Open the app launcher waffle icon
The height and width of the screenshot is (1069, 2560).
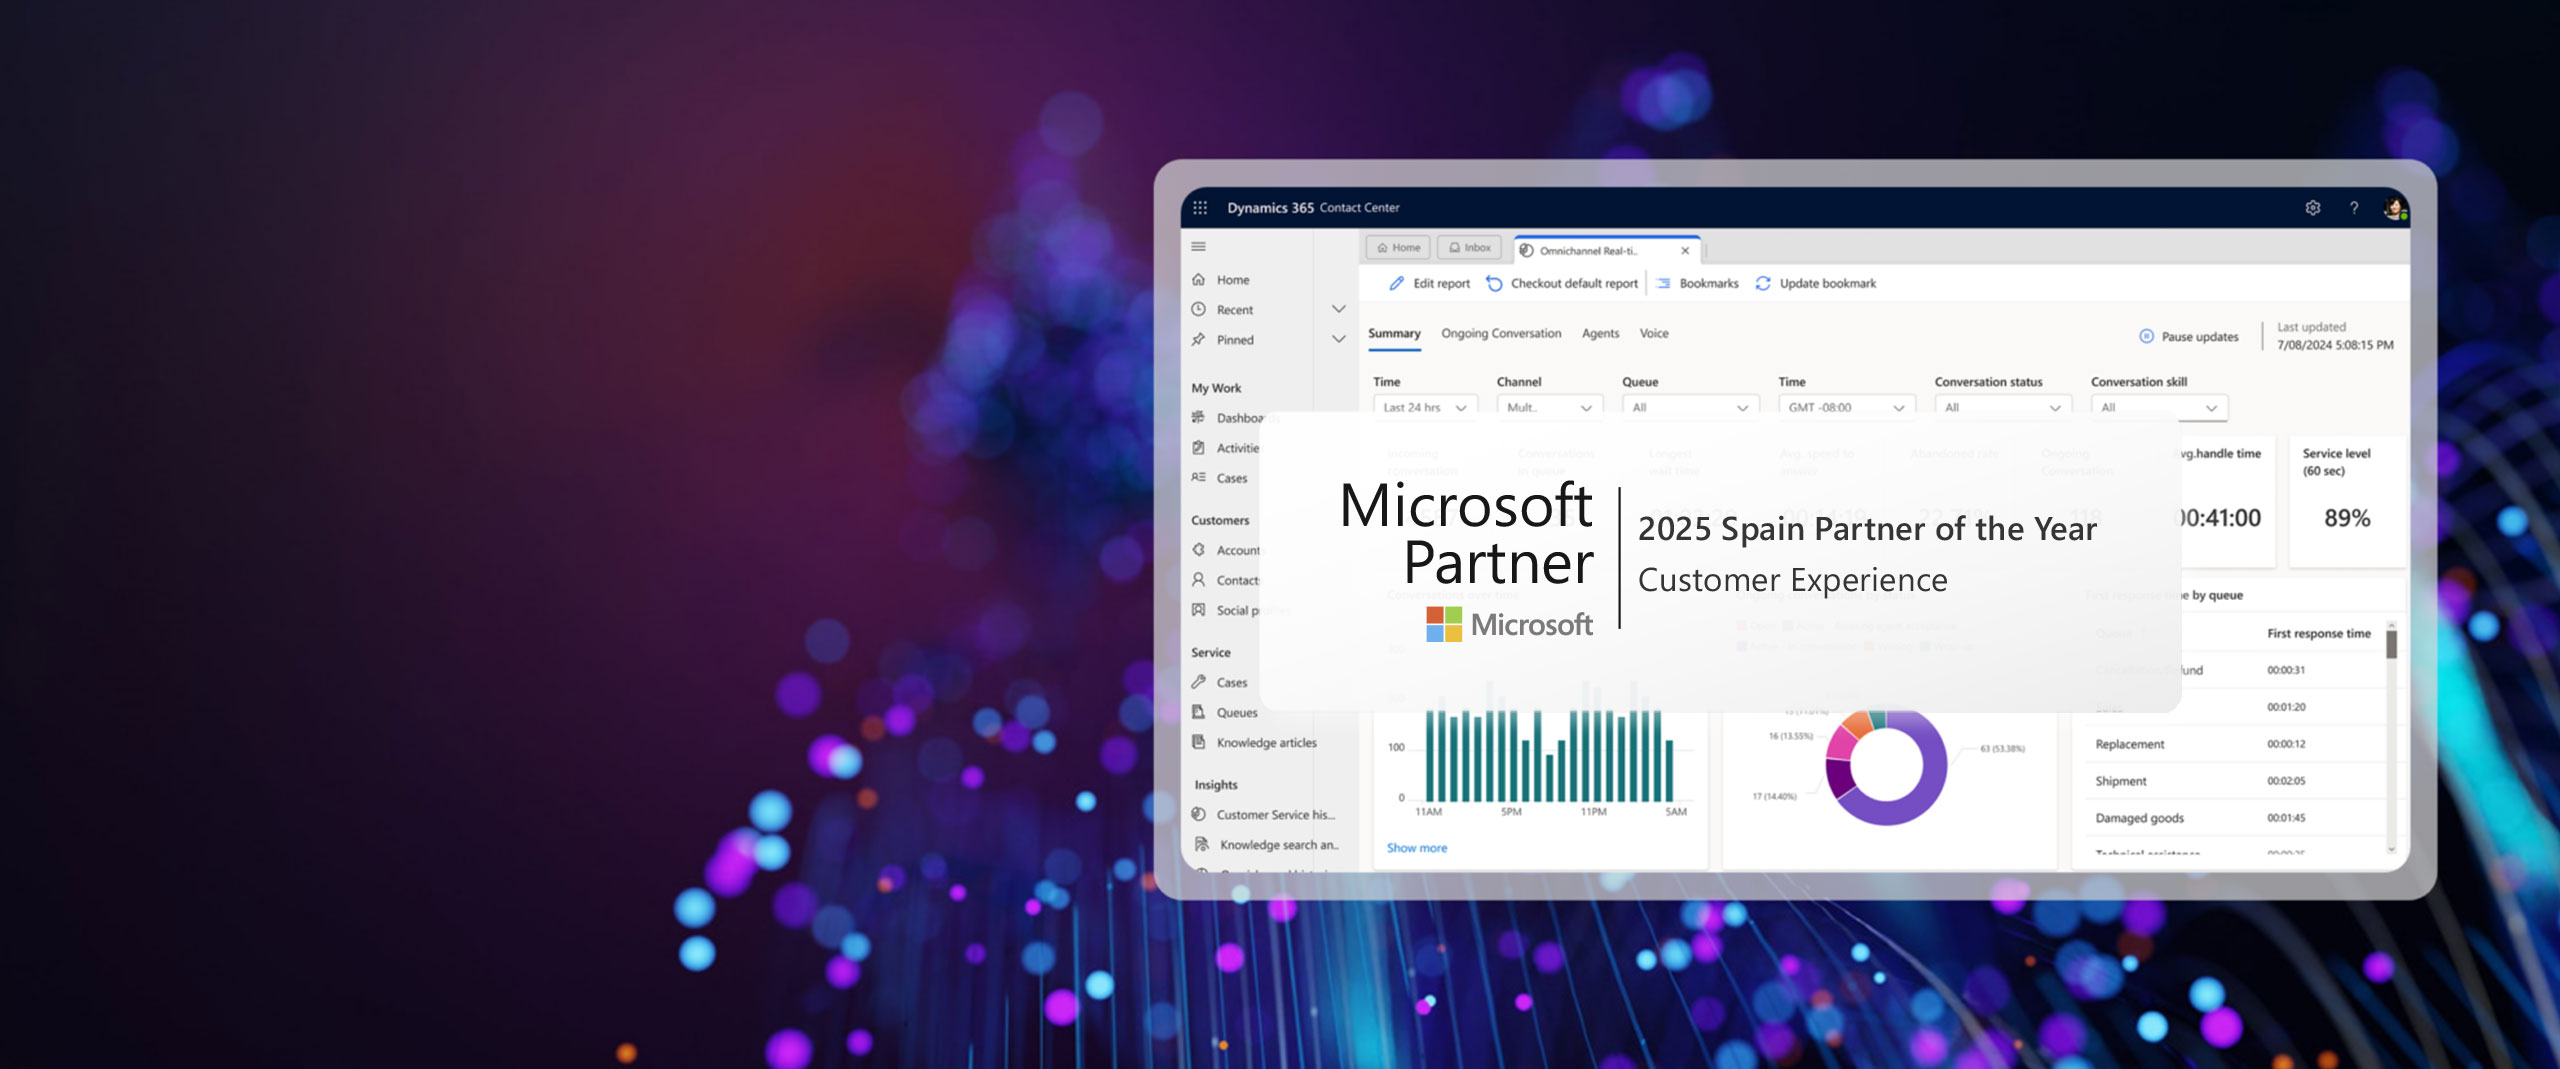coord(1200,208)
